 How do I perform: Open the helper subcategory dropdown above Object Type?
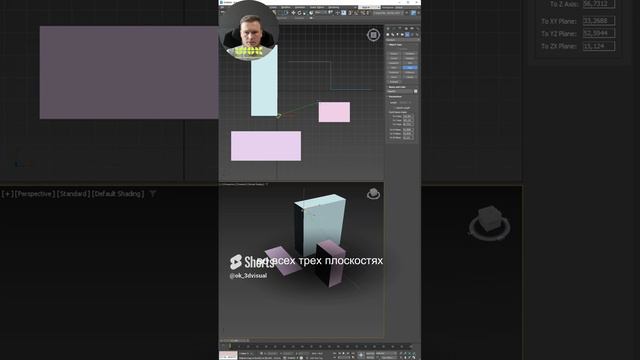402,40
